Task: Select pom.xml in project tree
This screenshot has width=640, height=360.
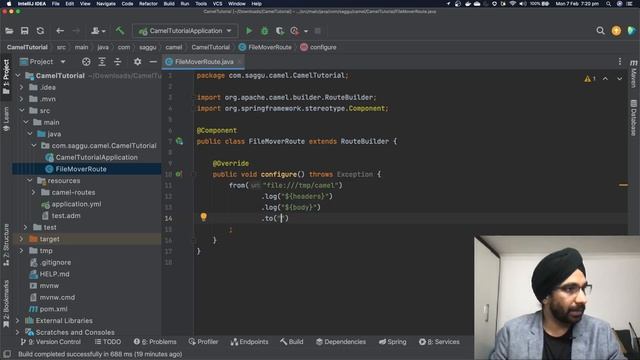Action: (x=53, y=309)
